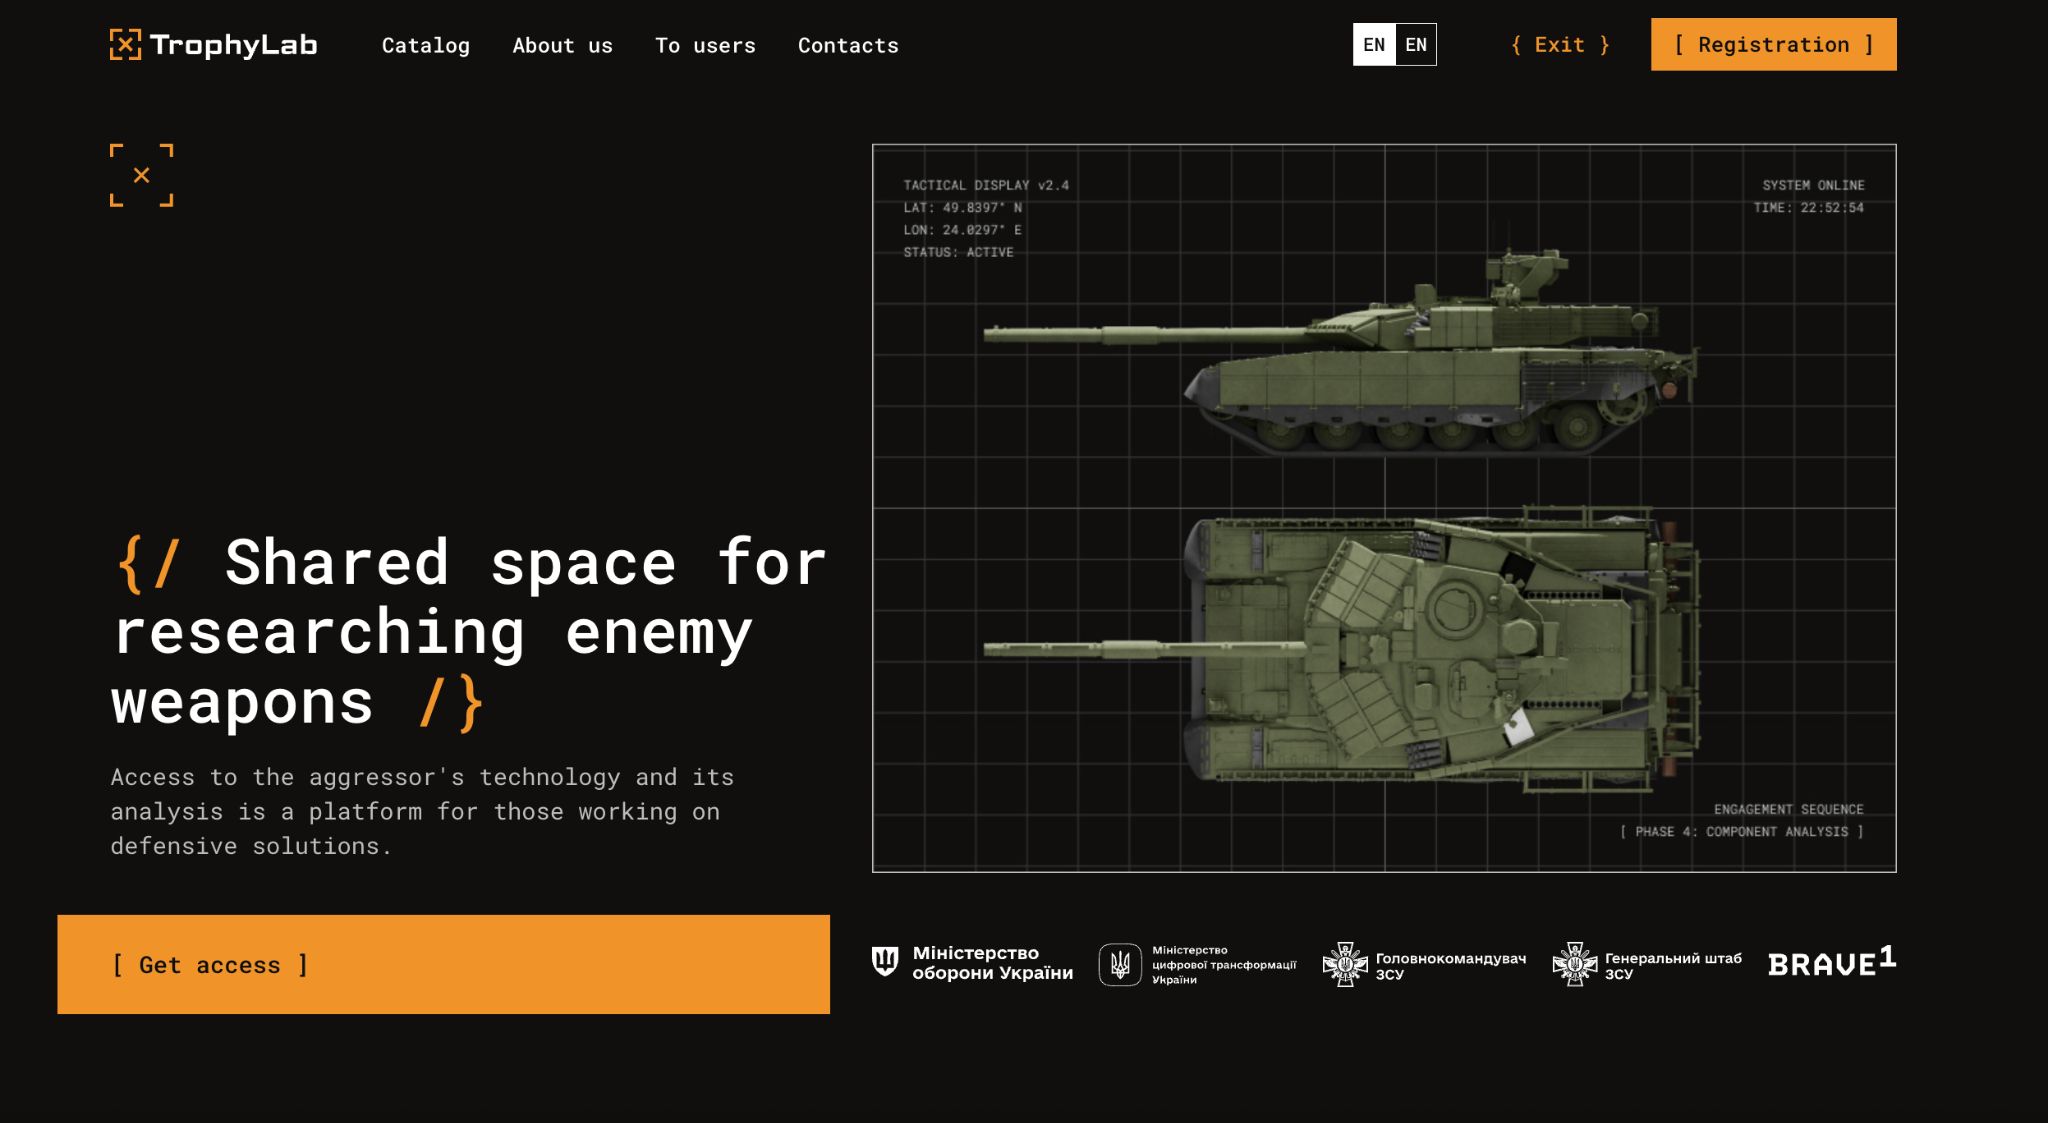
Task: Click the orange crosshair target icon
Action: point(141,175)
